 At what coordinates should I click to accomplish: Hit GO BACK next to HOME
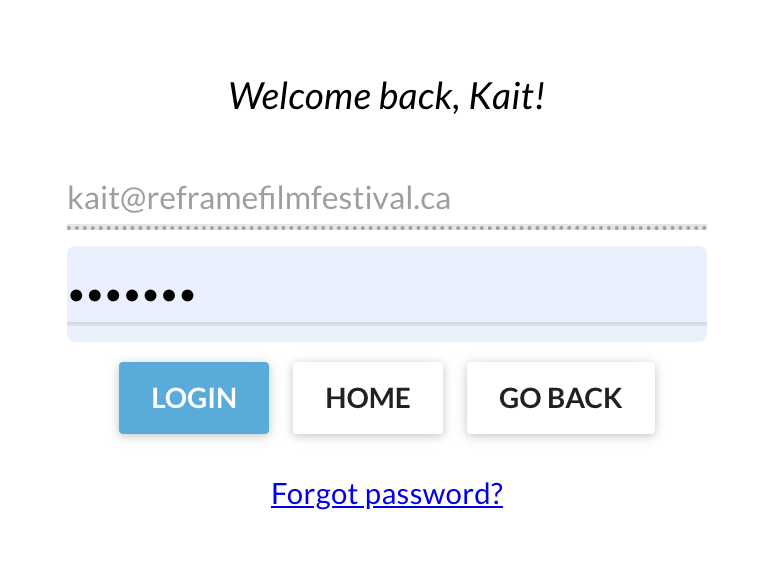(560, 398)
